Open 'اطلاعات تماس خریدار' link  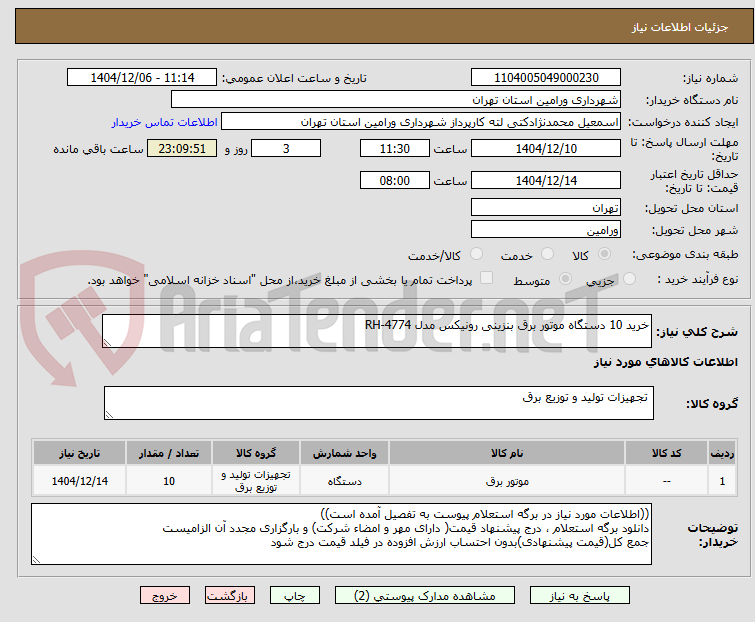pyautogui.click(x=165, y=122)
